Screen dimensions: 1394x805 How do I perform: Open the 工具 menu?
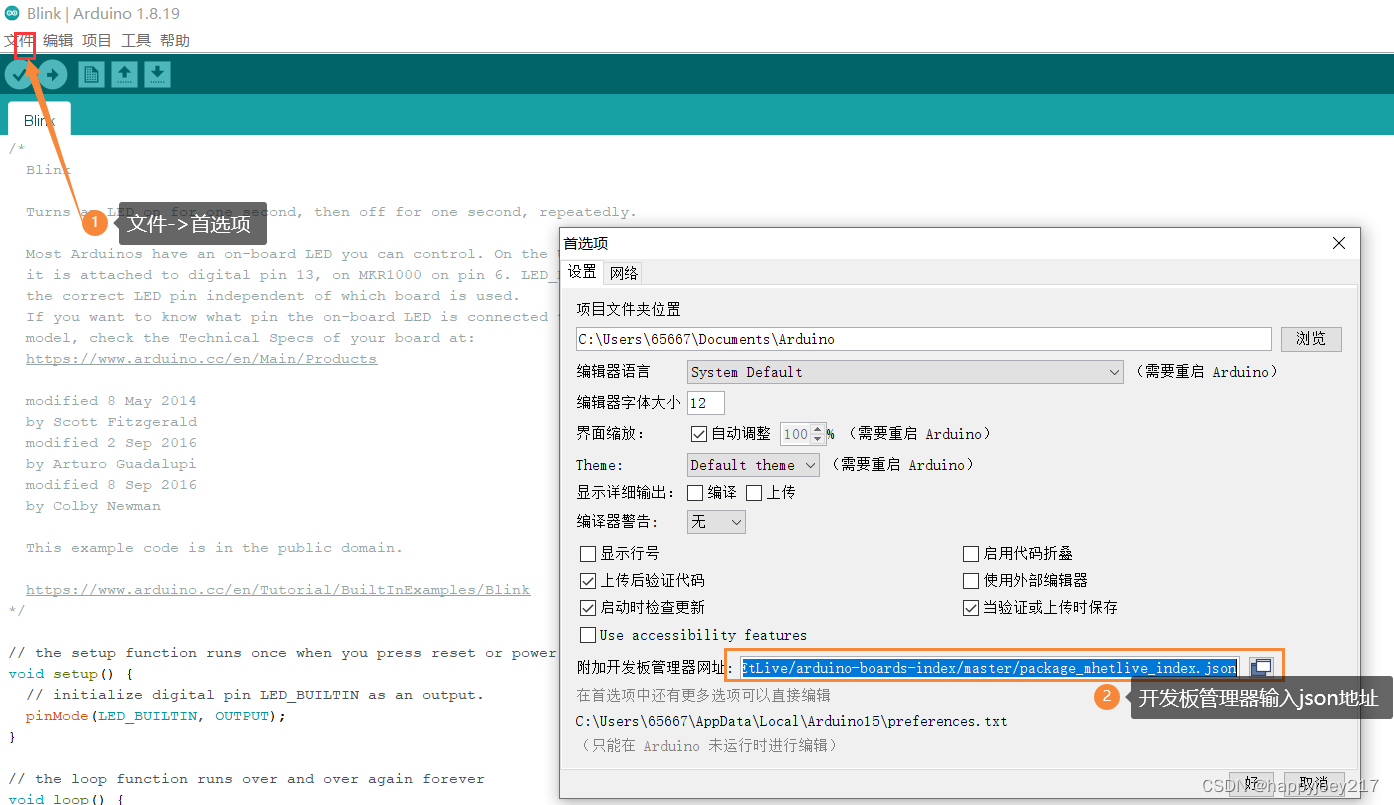[x=136, y=41]
